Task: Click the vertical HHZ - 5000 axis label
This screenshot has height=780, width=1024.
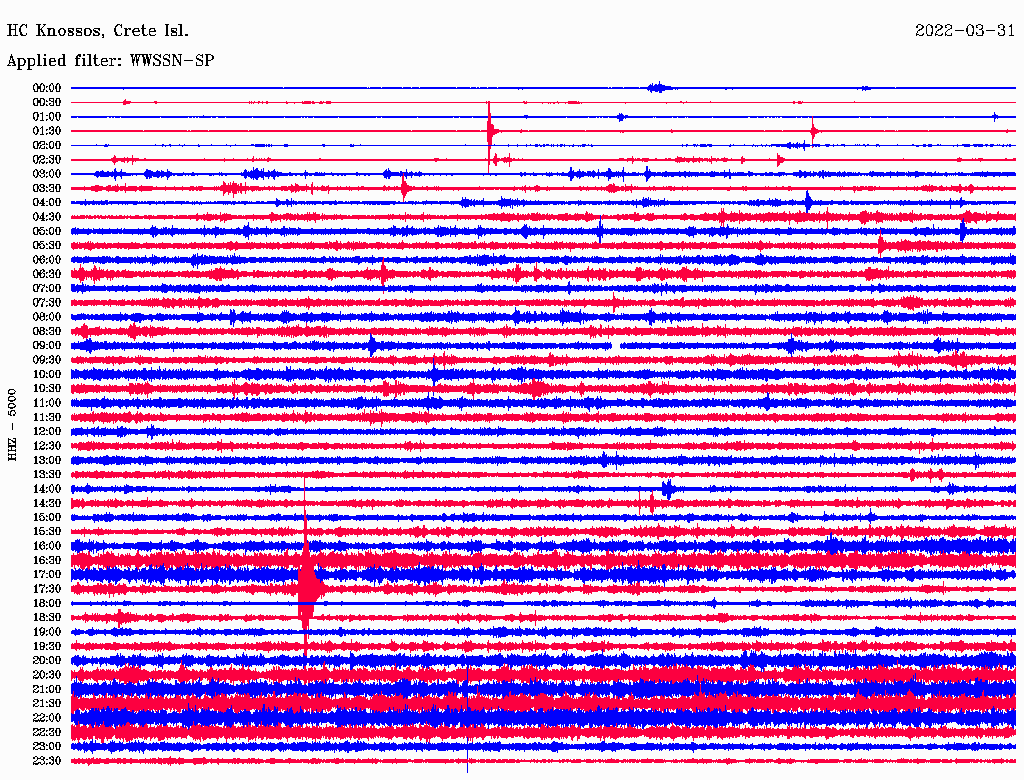Action: point(12,424)
